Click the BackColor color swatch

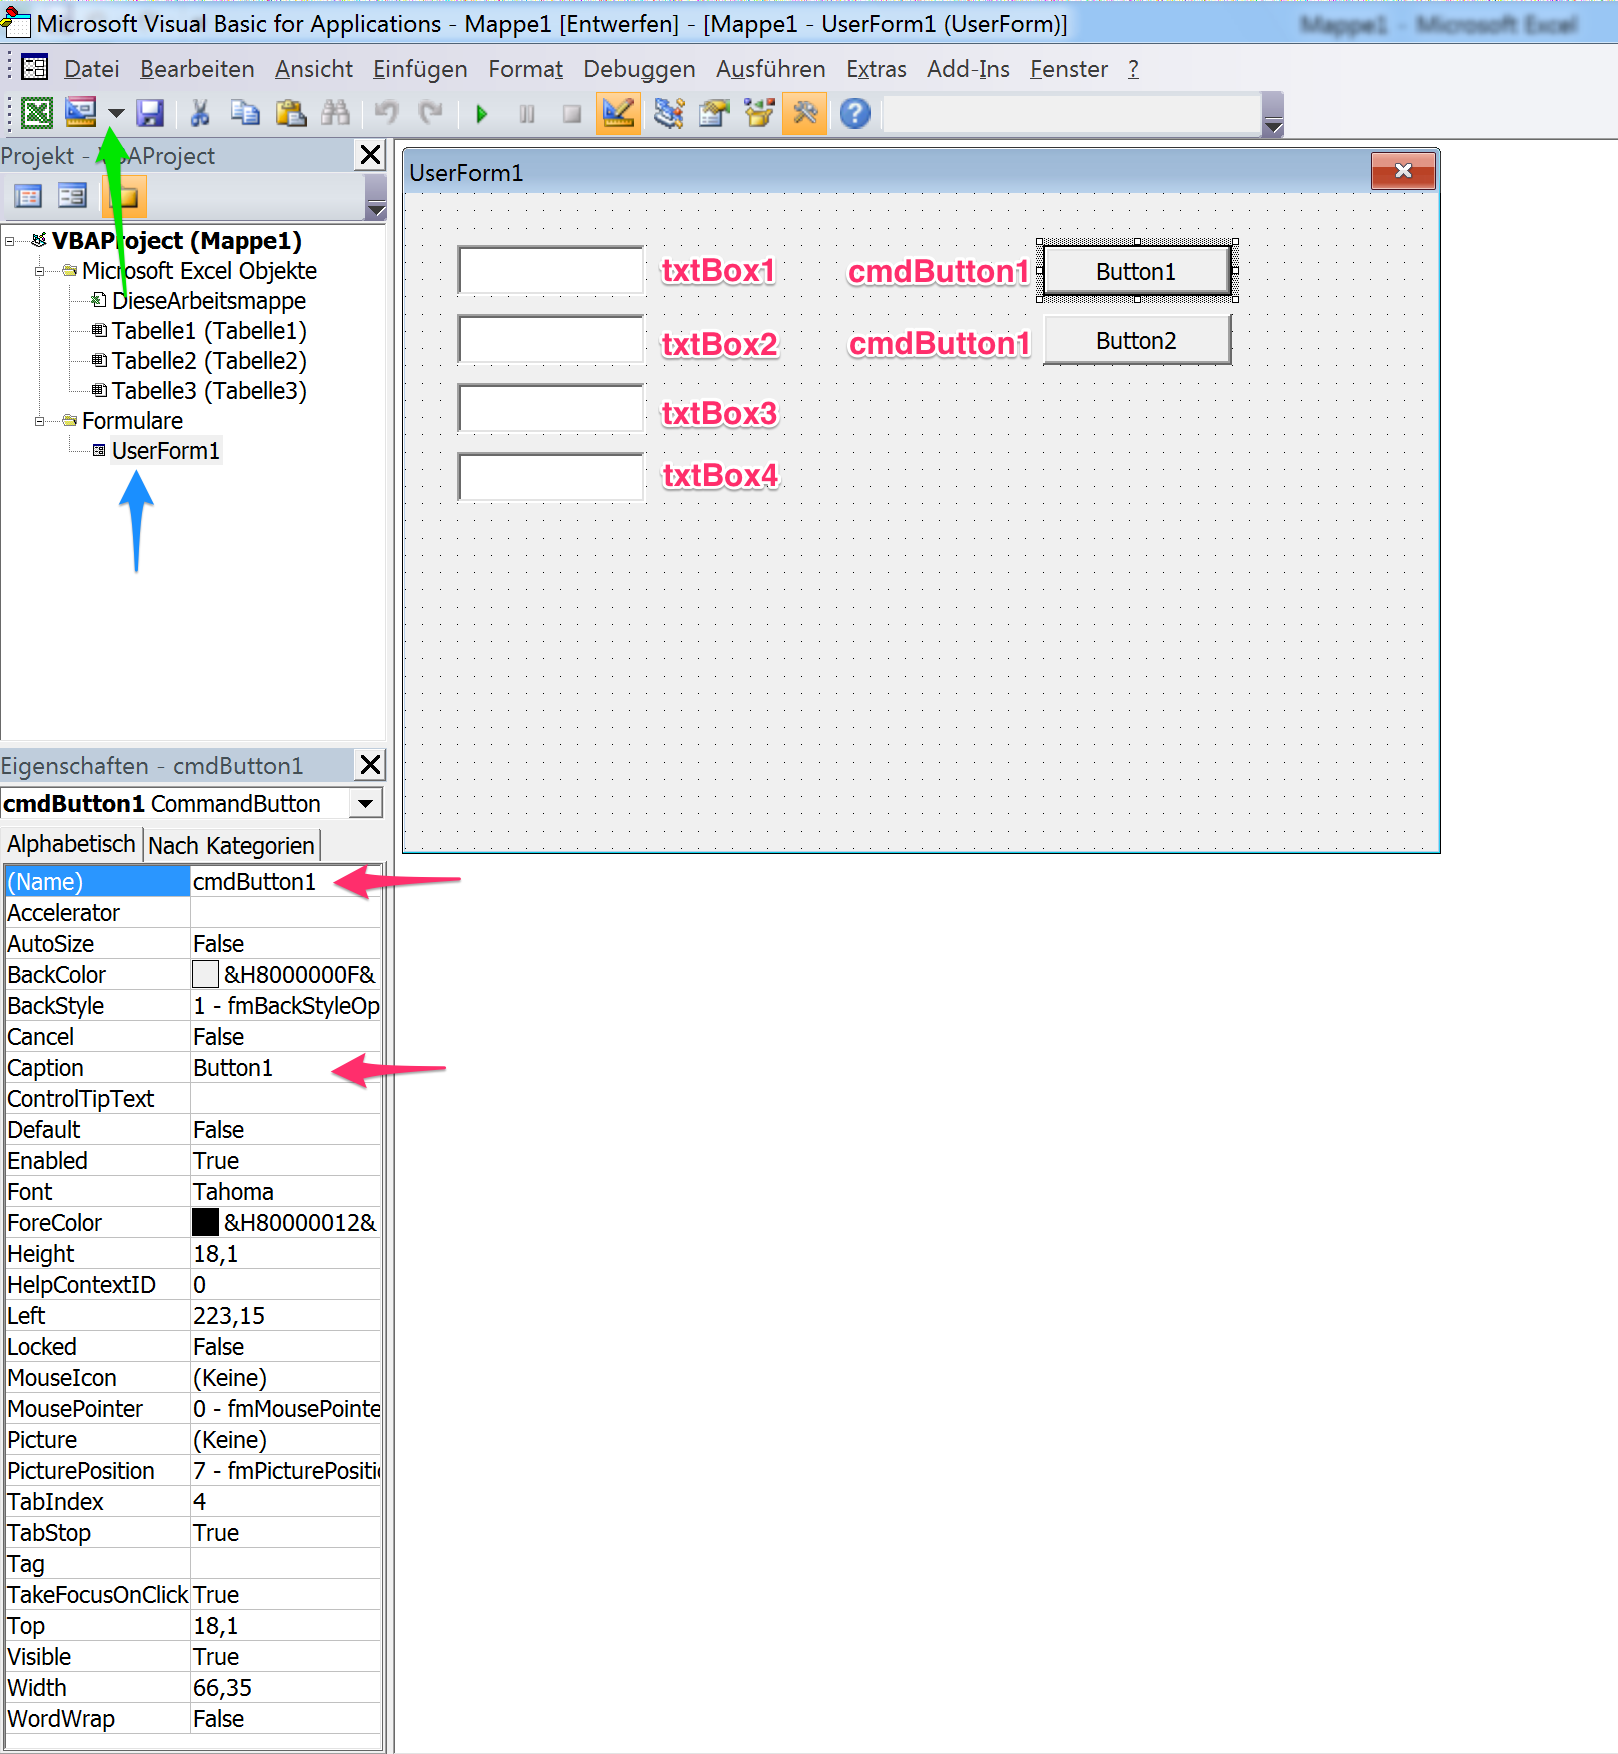205,975
